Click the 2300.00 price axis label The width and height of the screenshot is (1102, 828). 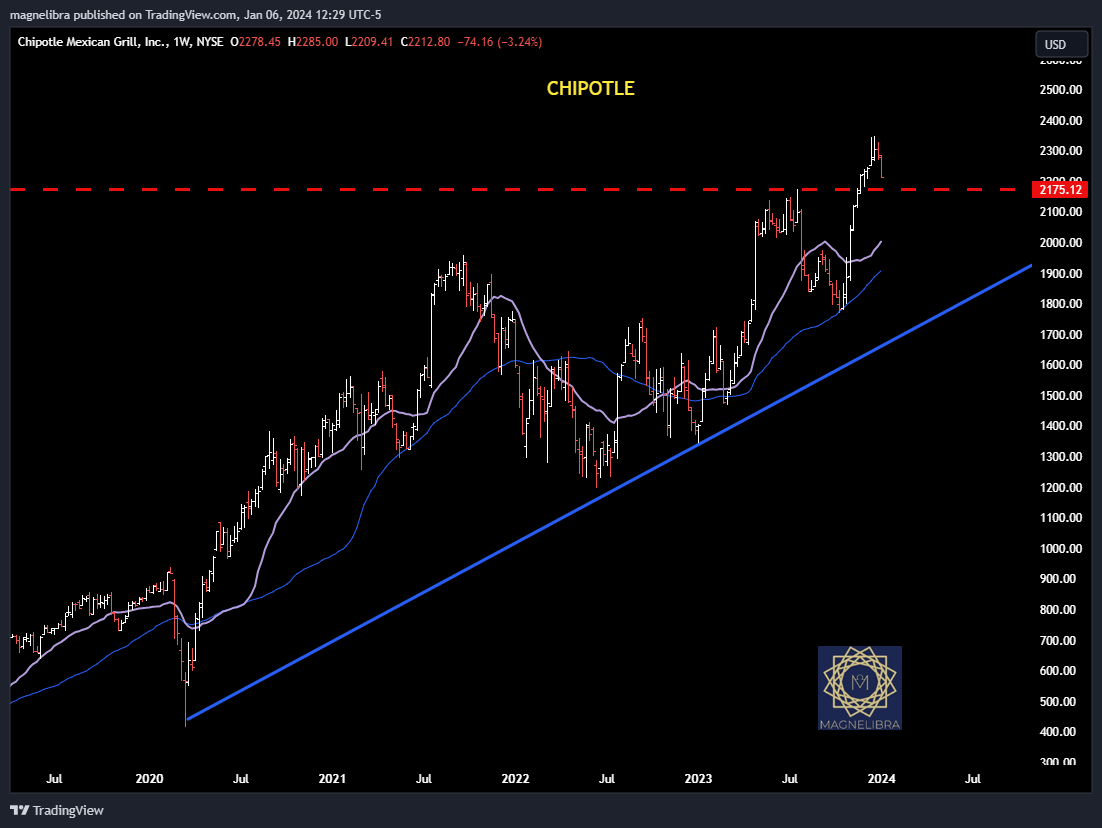click(1061, 150)
